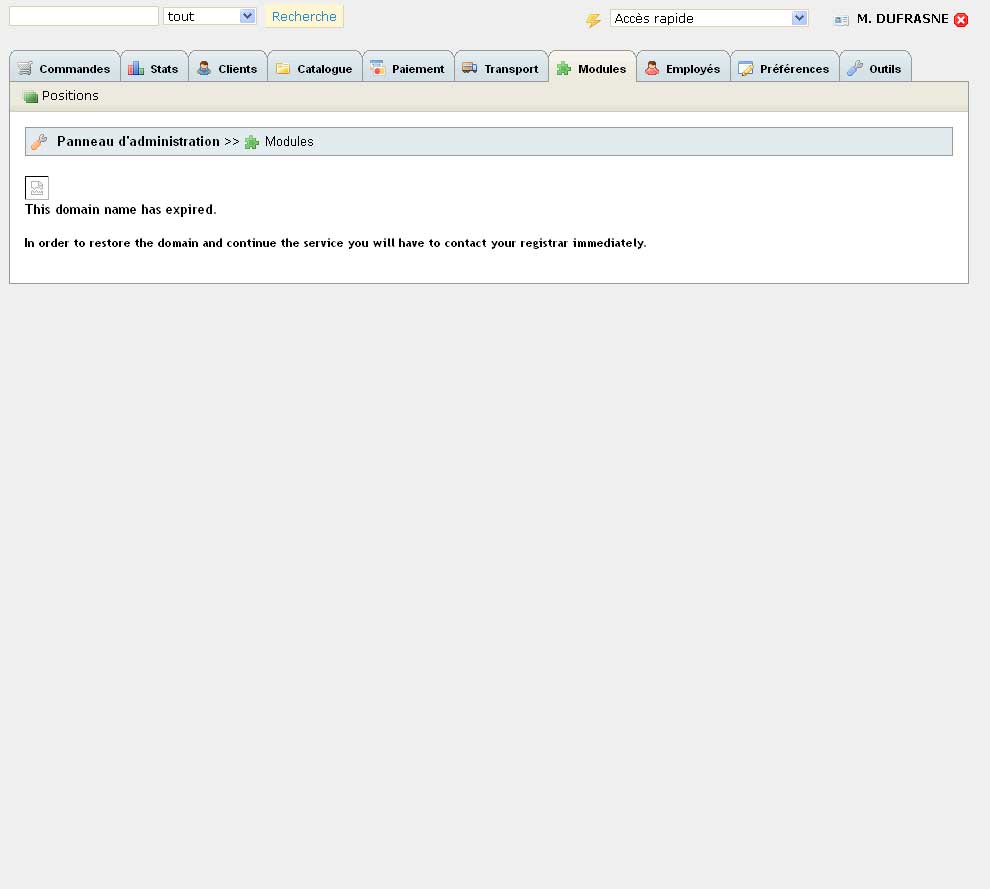
Task: Expand the 'tout' search scope dropdown
Action: coord(210,16)
